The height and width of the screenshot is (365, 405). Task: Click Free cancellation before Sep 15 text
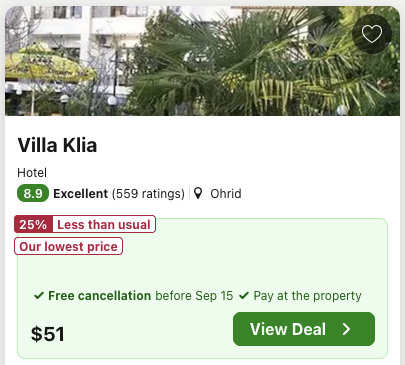(141, 296)
